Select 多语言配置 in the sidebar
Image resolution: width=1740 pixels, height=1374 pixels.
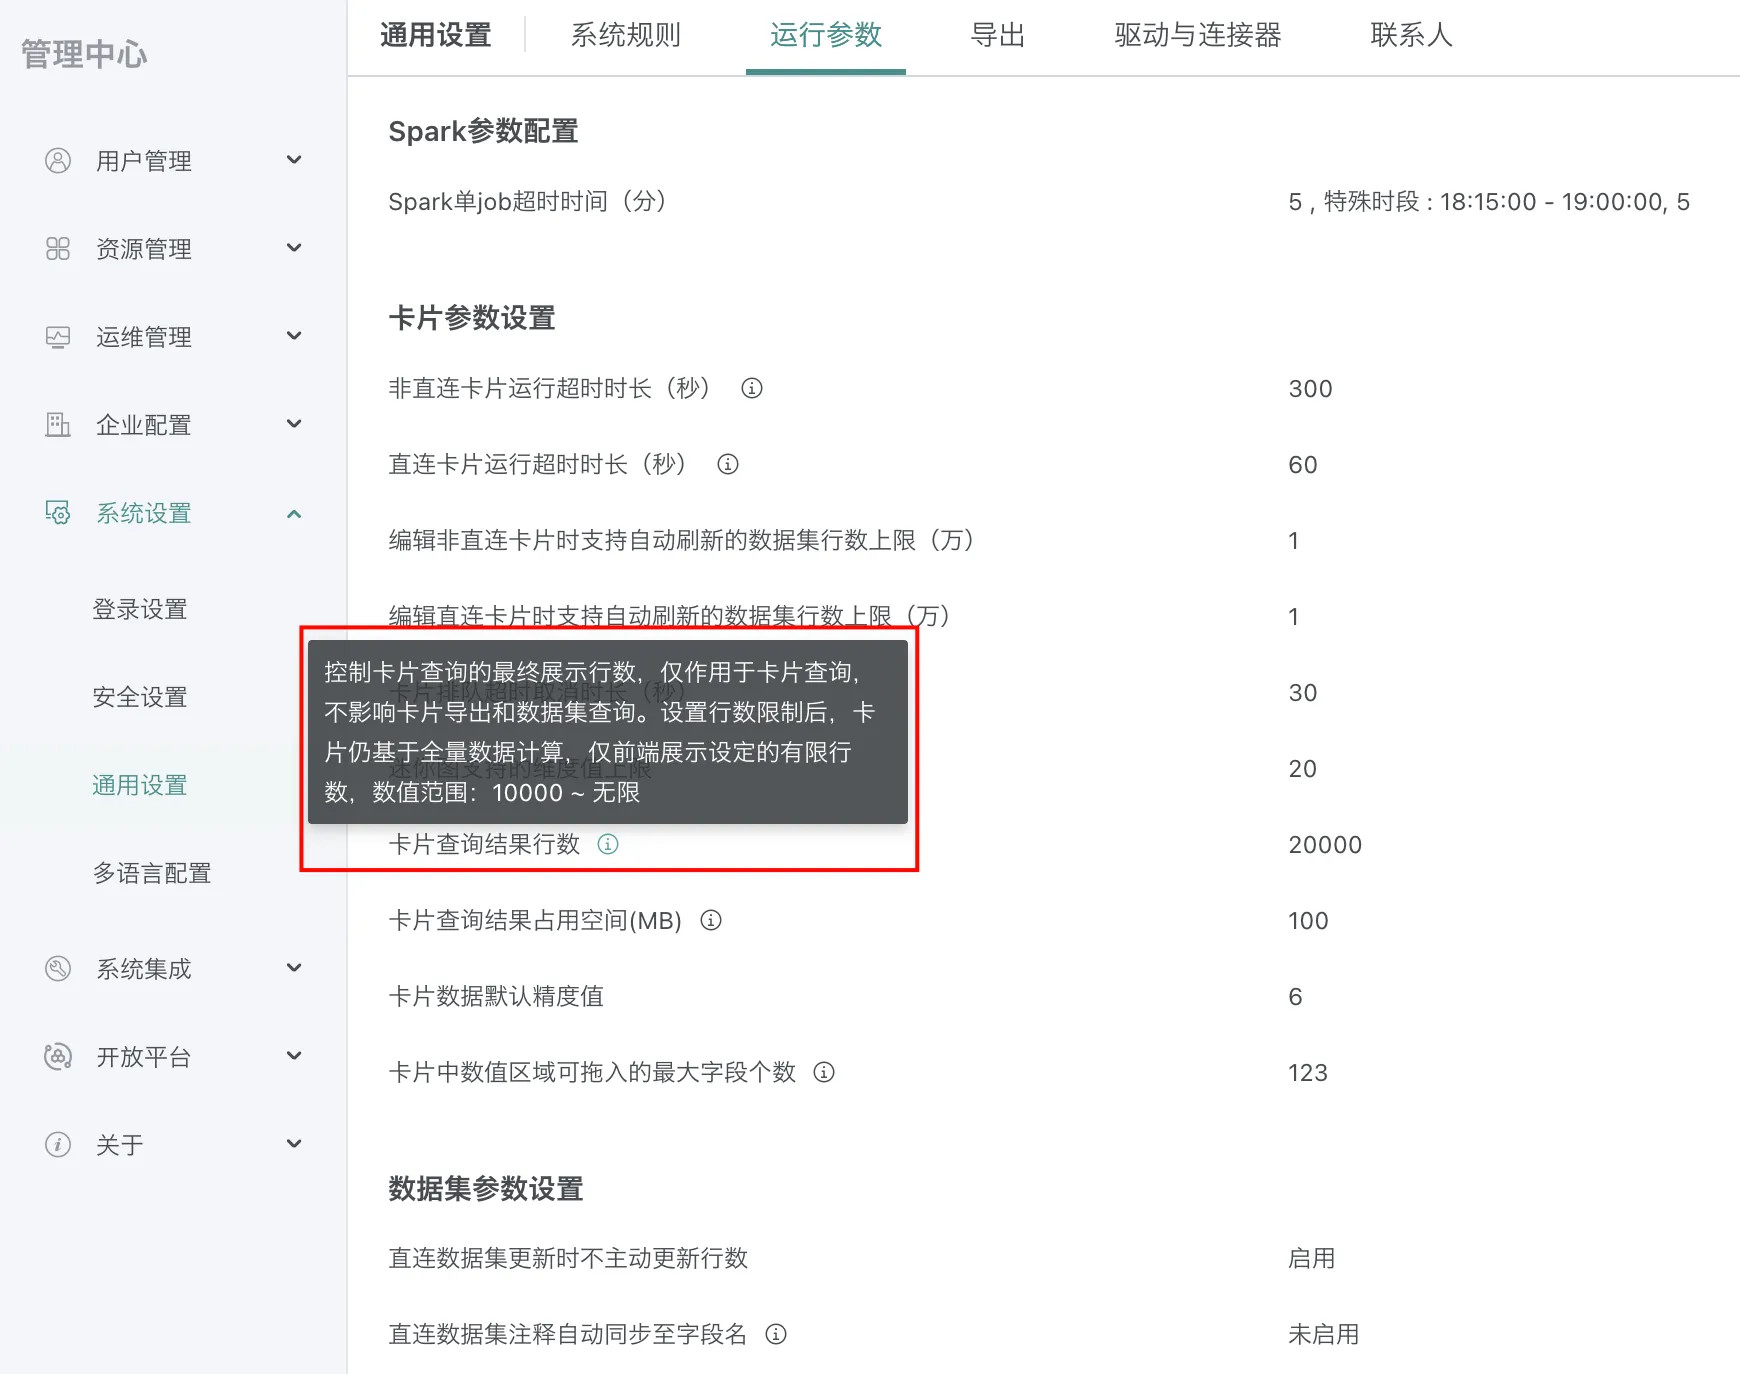coord(152,873)
